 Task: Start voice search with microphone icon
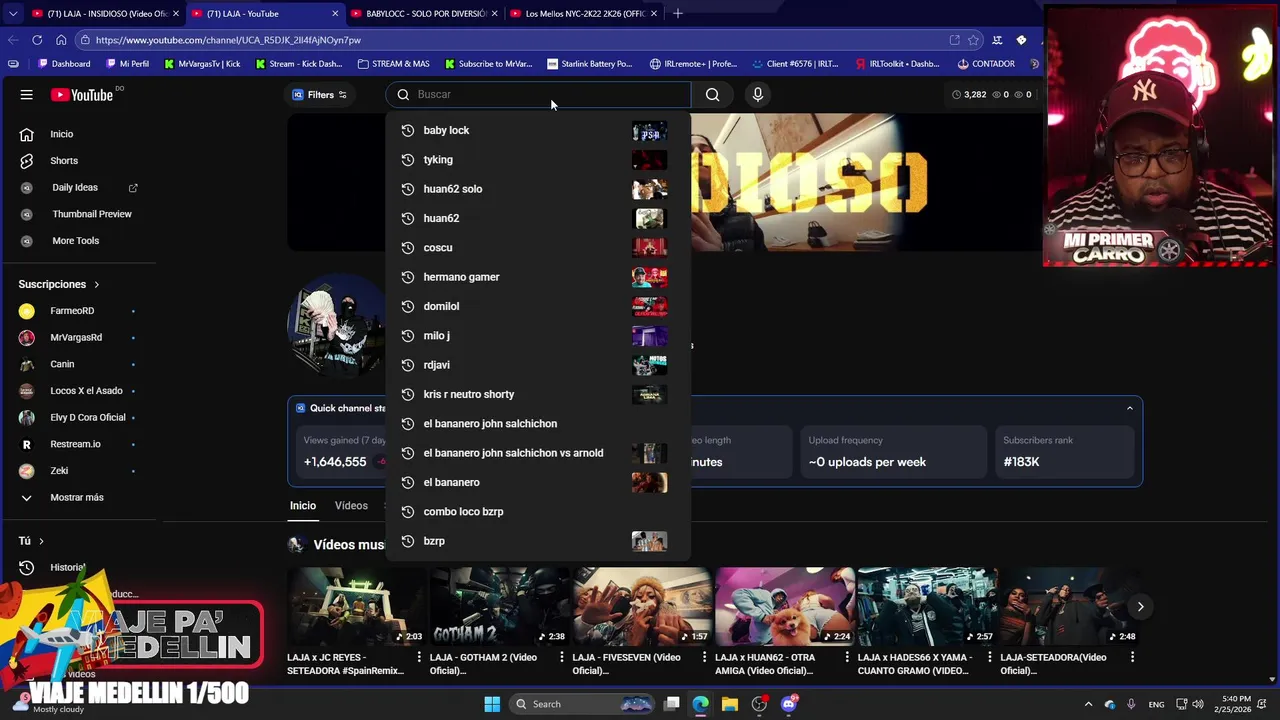pyautogui.click(x=757, y=94)
